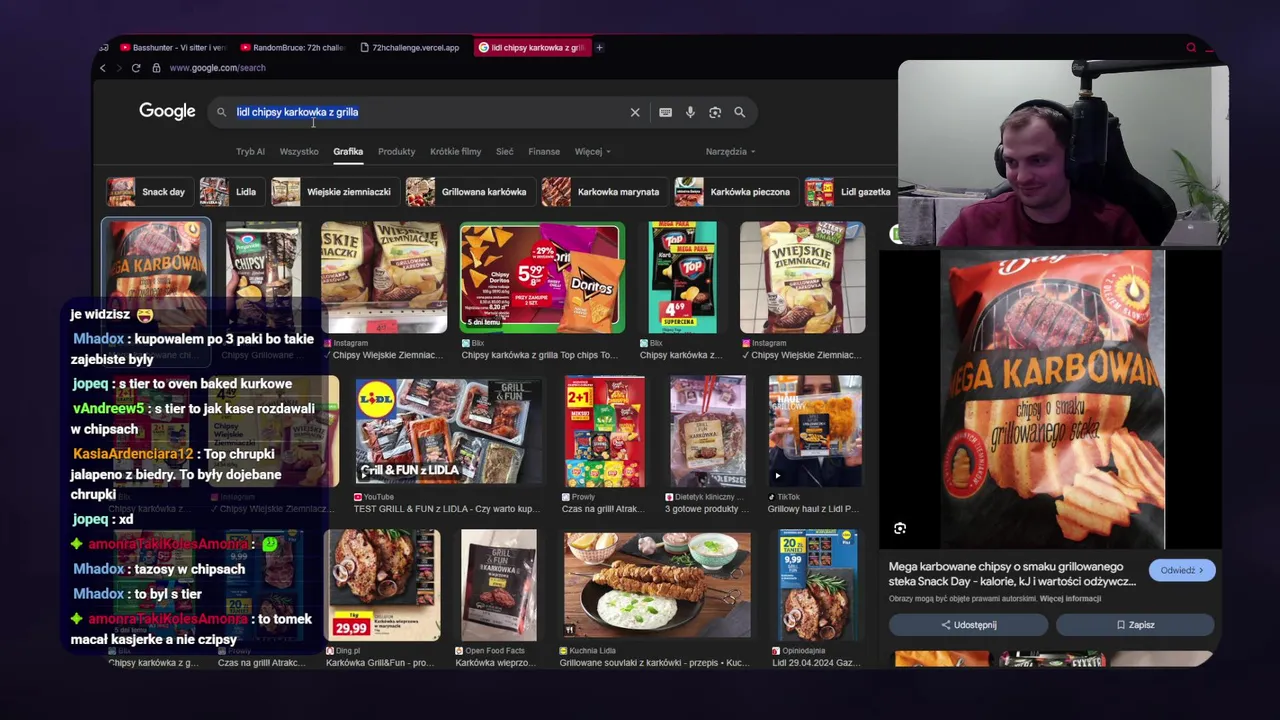This screenshot has height=720, width=1280.
Task: Open the first Instagram Wiejskie Ziemniaczki thumbnail
Action: 384,277
